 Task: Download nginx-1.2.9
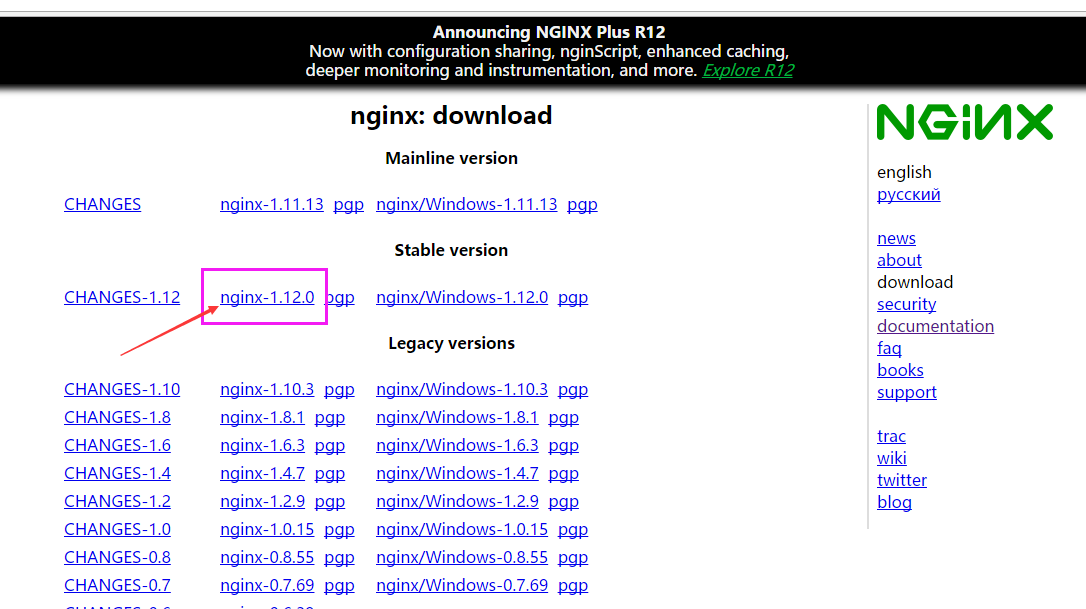pyautogui.click(x=262, y=501)
